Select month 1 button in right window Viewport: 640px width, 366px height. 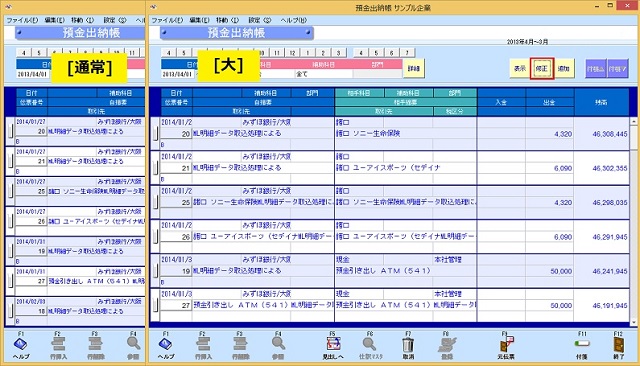coord(308,53)
